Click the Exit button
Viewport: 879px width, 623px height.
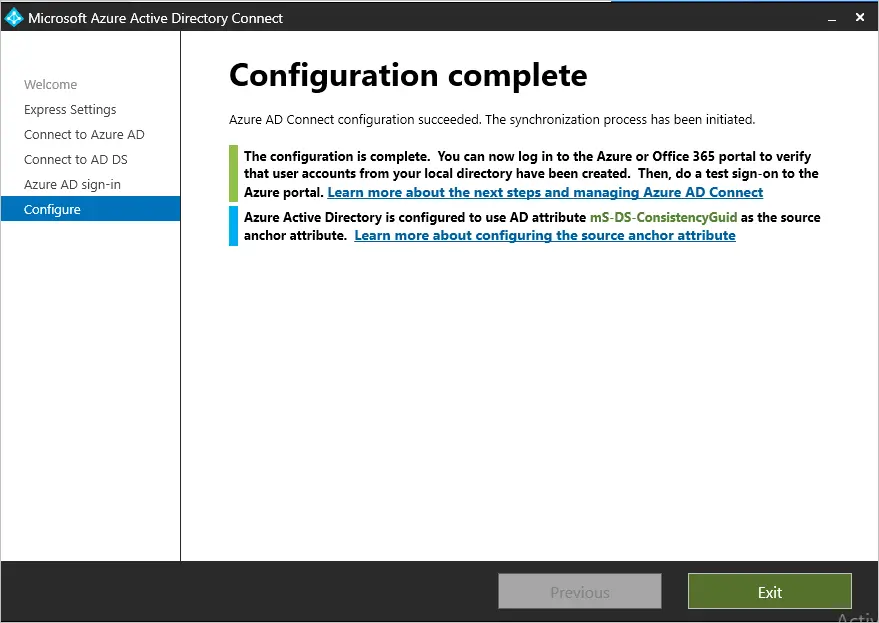click(770, 591)
